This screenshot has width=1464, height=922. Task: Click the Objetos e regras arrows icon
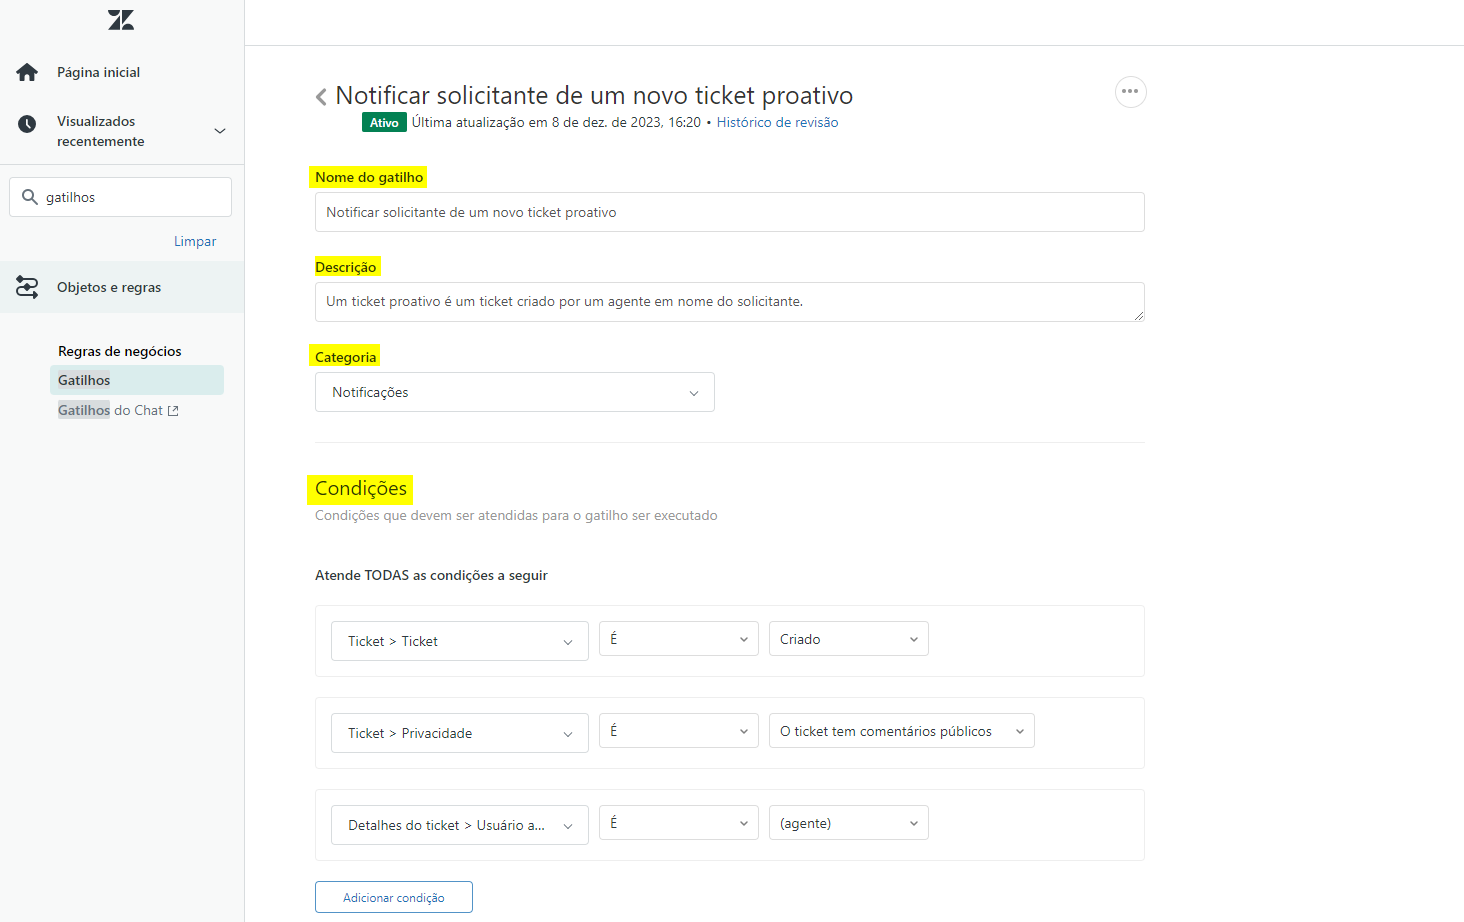click(x=27, y=288)
